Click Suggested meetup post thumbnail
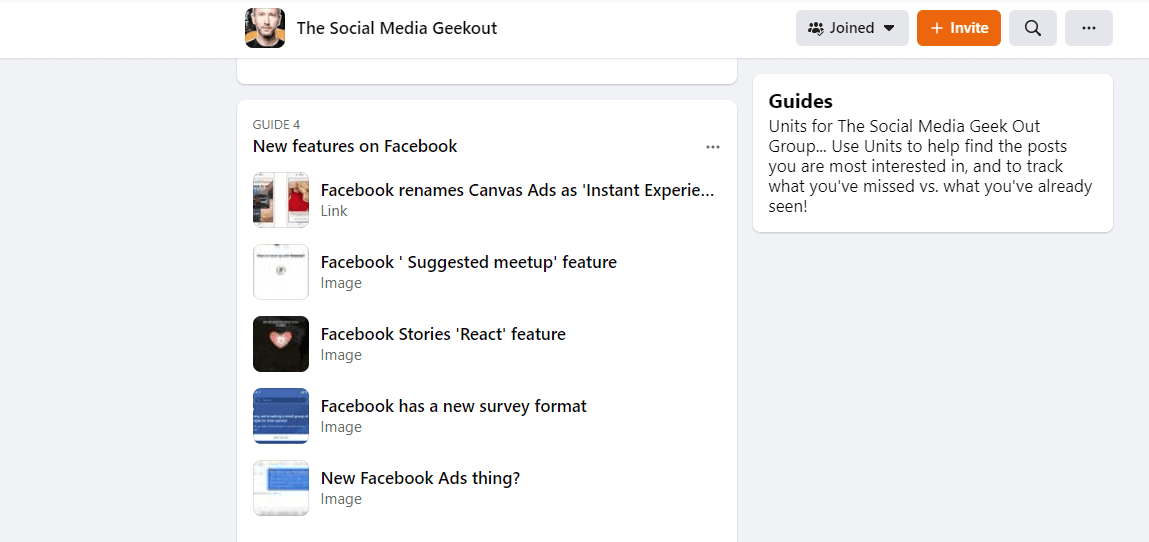1149x542 pixels. [281, 272]
